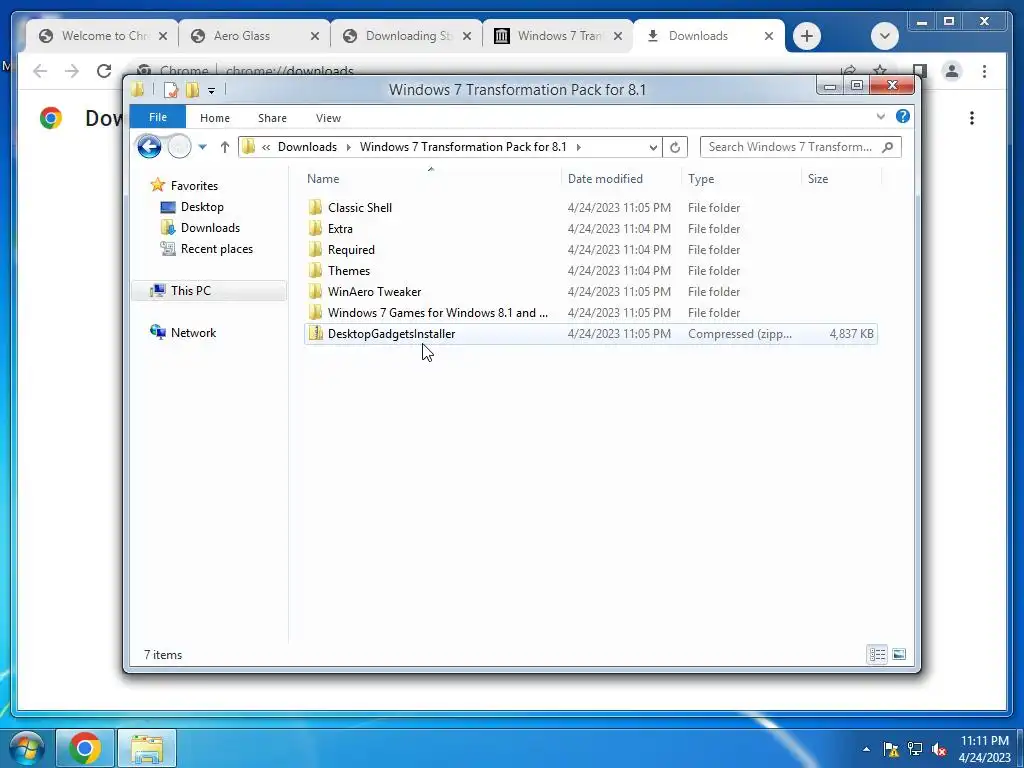Select Desktop in Favorites sidebar
Image resolution: width=1024 pixels, height=768 pixels.
(202, 206)
